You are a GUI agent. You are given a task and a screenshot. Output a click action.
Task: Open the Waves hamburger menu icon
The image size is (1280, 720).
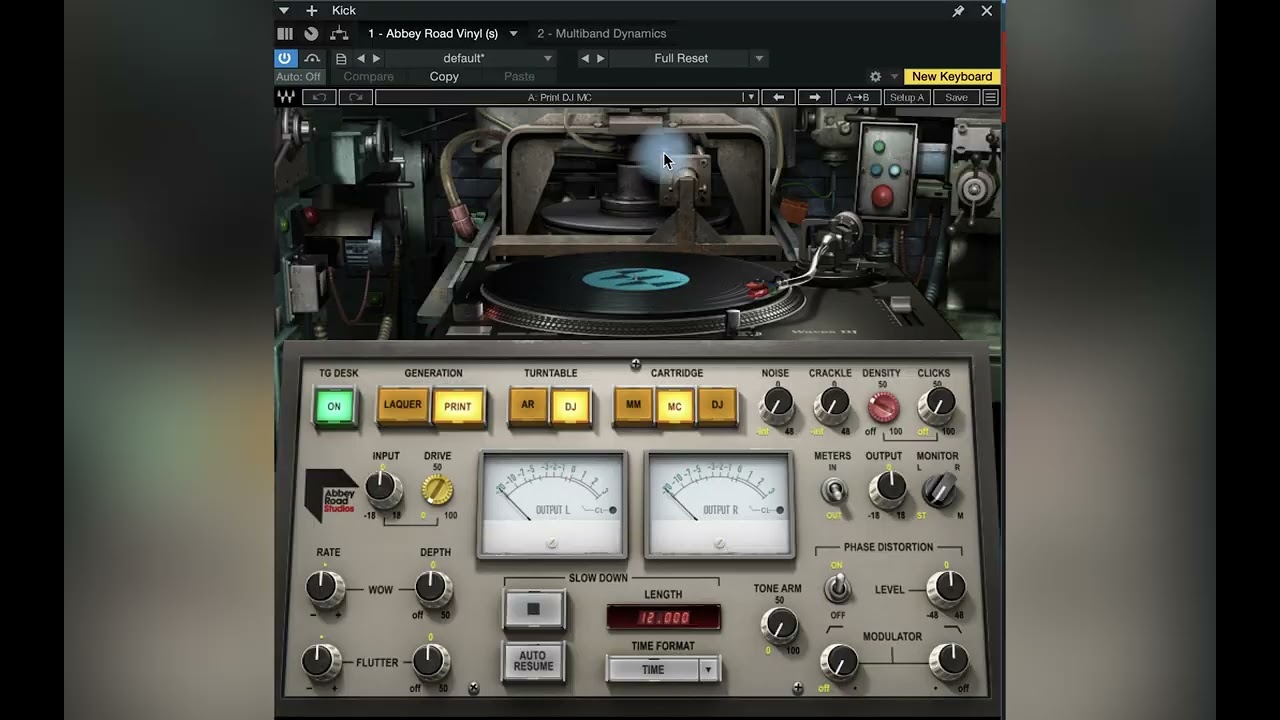coord(990,97)
